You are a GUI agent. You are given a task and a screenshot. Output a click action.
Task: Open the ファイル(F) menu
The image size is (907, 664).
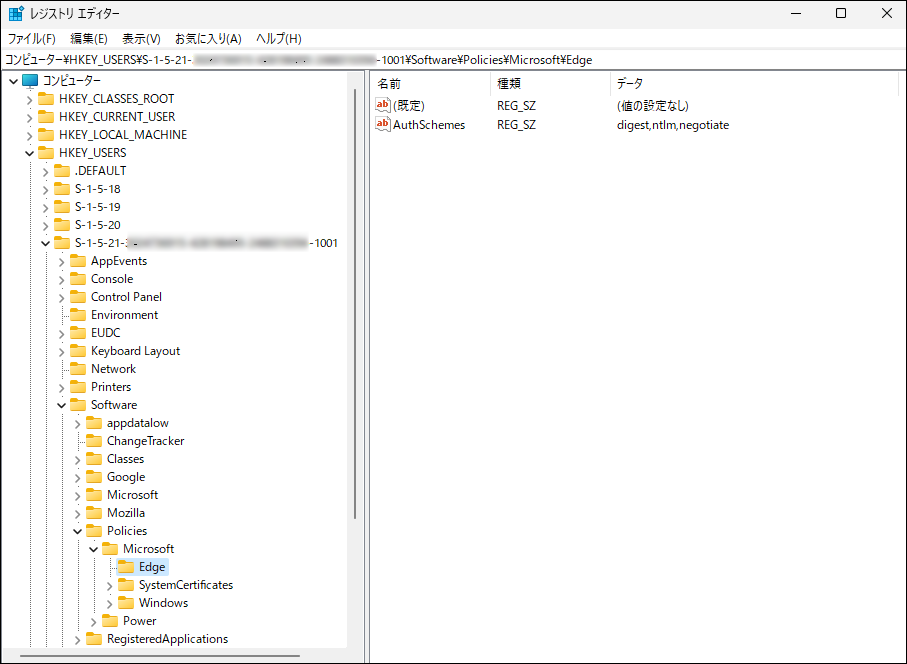[31, 39]
